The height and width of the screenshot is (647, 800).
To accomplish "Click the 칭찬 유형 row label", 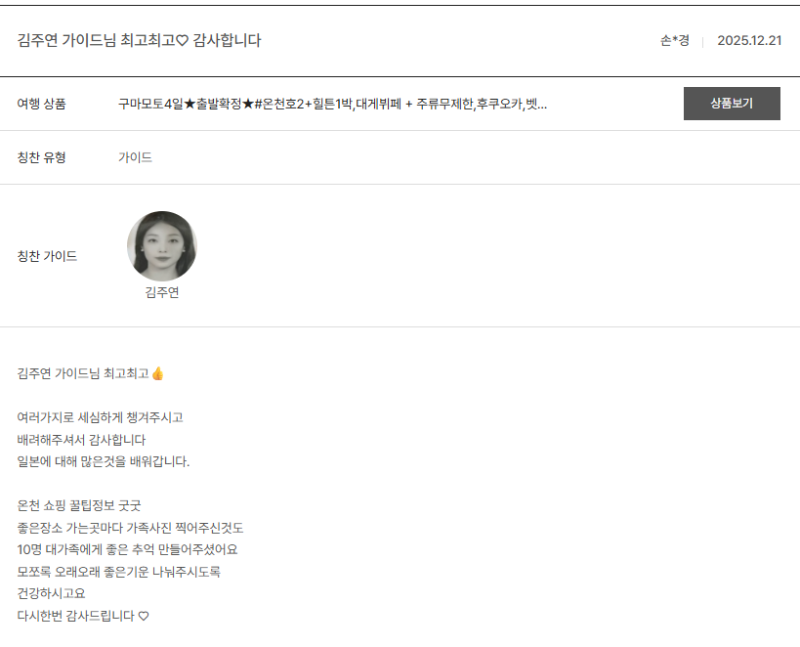I will (x=42, y=158).
